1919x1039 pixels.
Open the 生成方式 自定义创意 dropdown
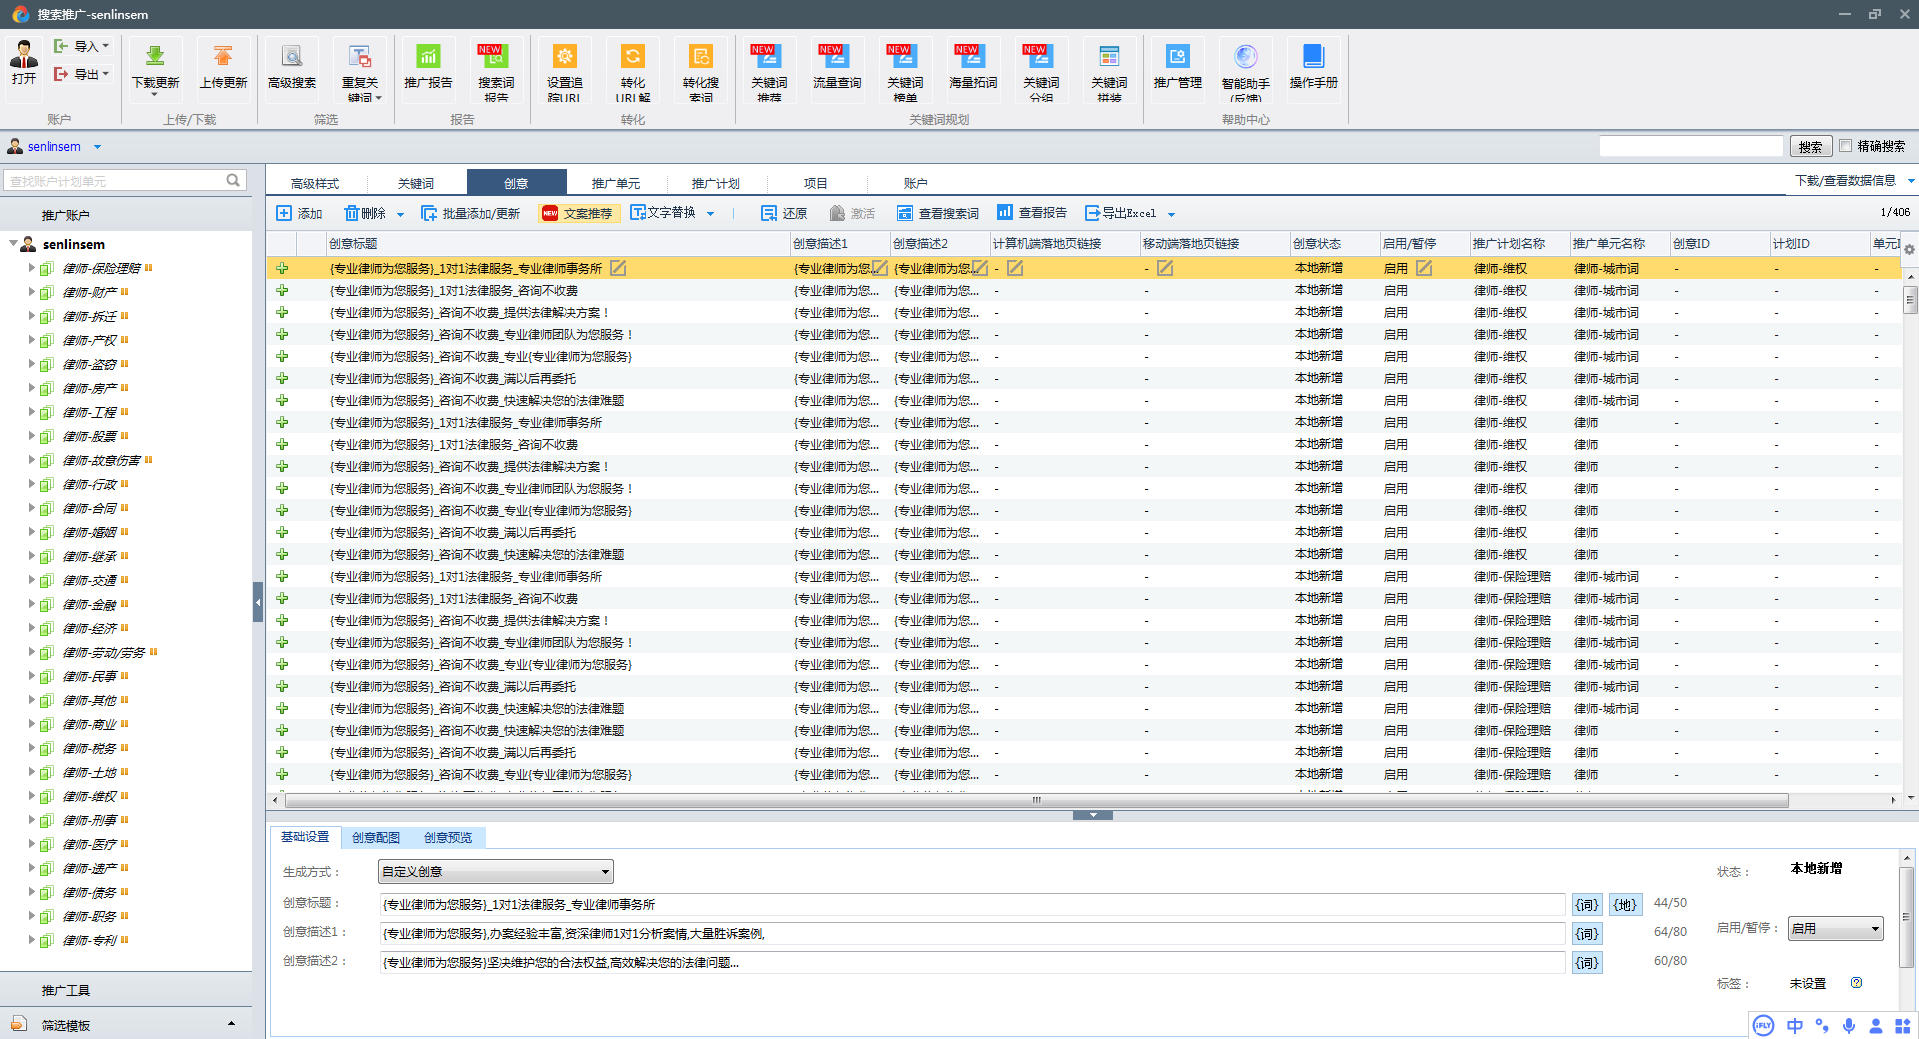pos(495,872)
